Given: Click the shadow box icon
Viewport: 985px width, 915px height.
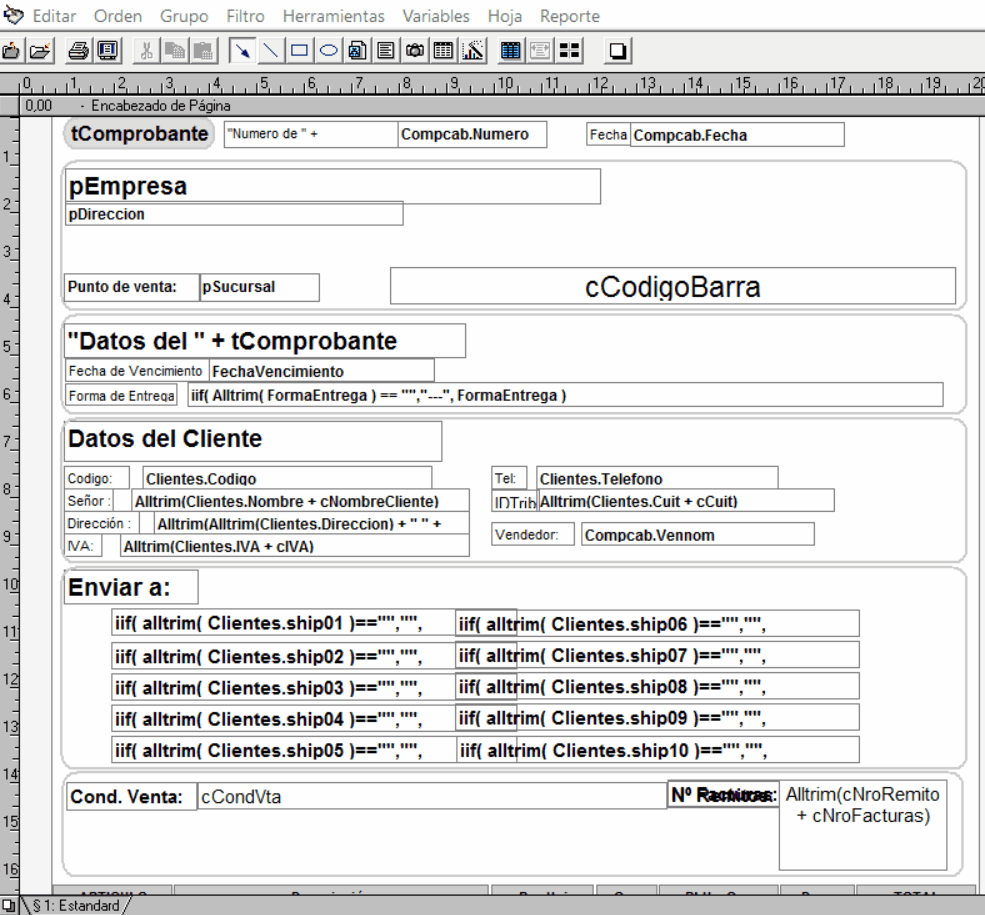Looking at the screenshot, I should point(618,51).
